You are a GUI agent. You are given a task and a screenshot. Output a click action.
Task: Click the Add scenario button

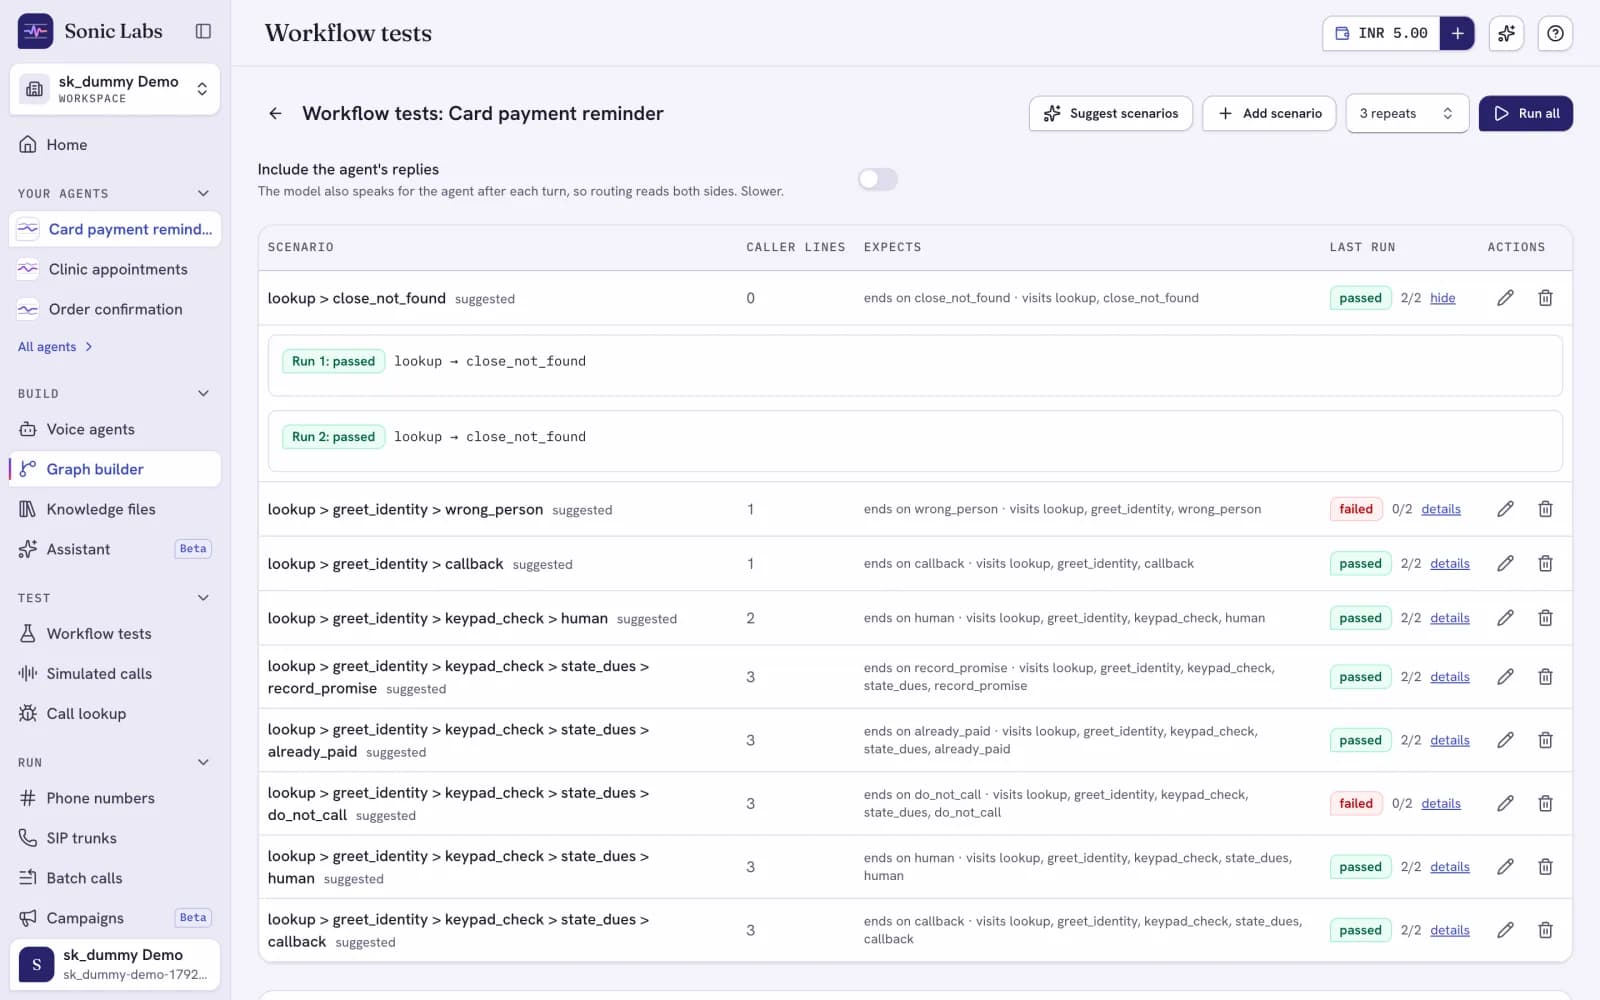coord(1269,114)
